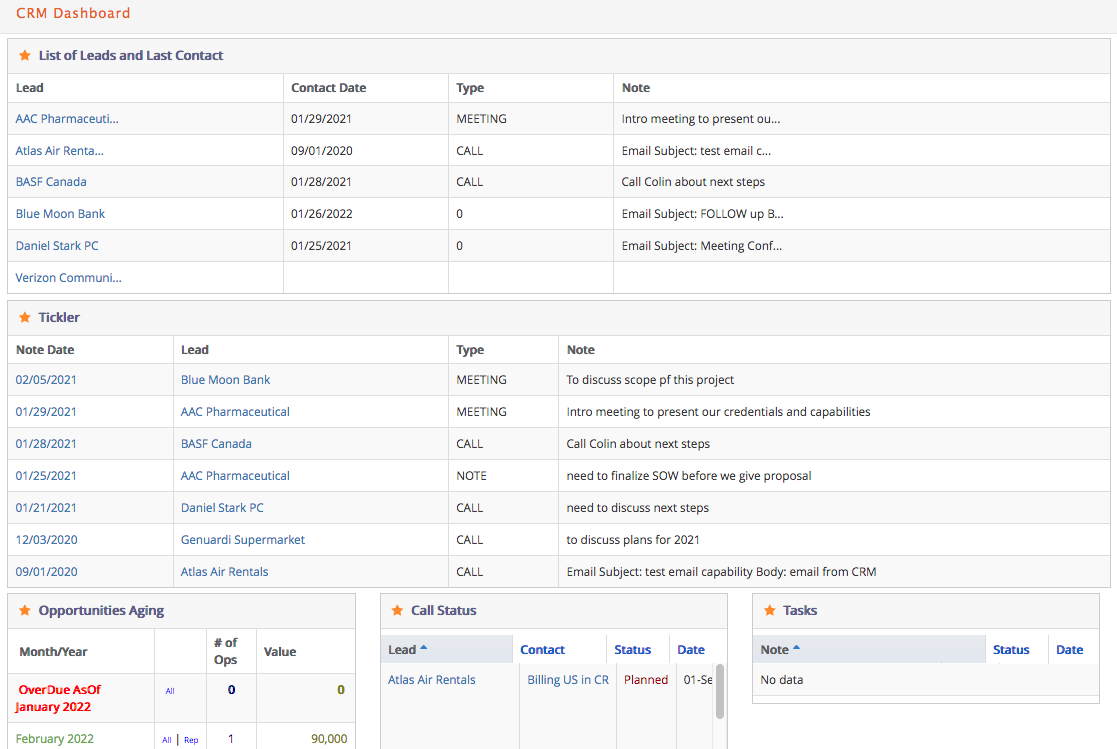This screenshot has width=1117, height=749.
Task: Click 01/29/2021 contact date for AAC
Action: [321, 119]
